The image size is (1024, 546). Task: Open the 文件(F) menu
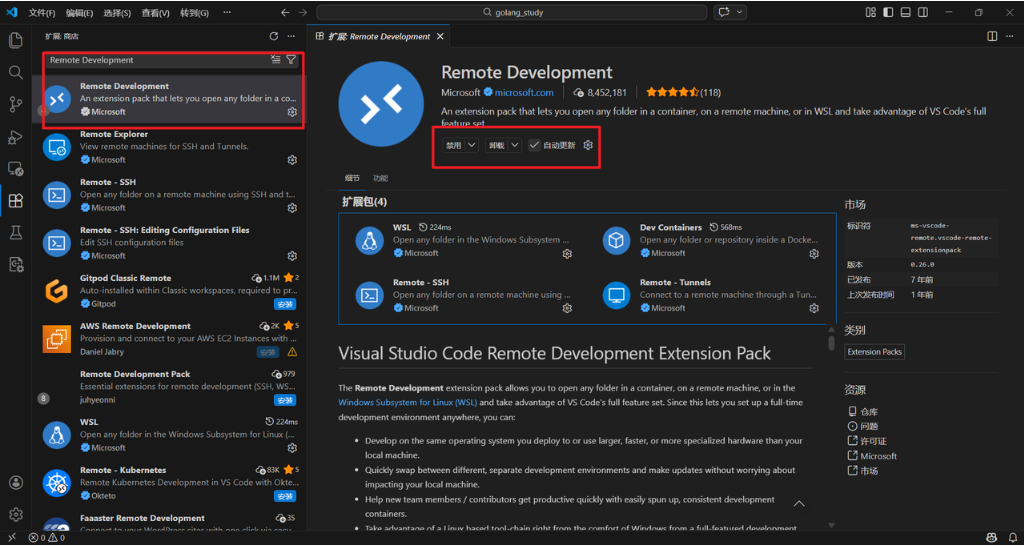coord(42,13)
